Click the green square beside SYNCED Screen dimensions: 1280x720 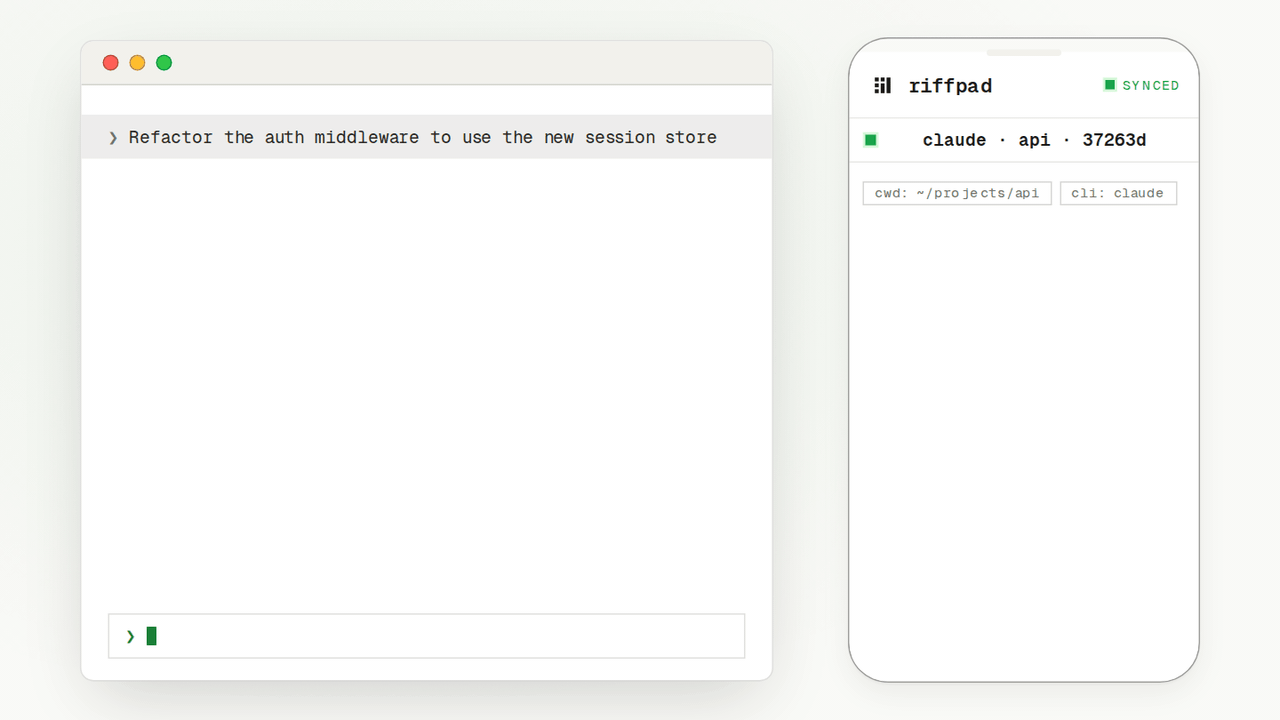tap(1109, 85)
